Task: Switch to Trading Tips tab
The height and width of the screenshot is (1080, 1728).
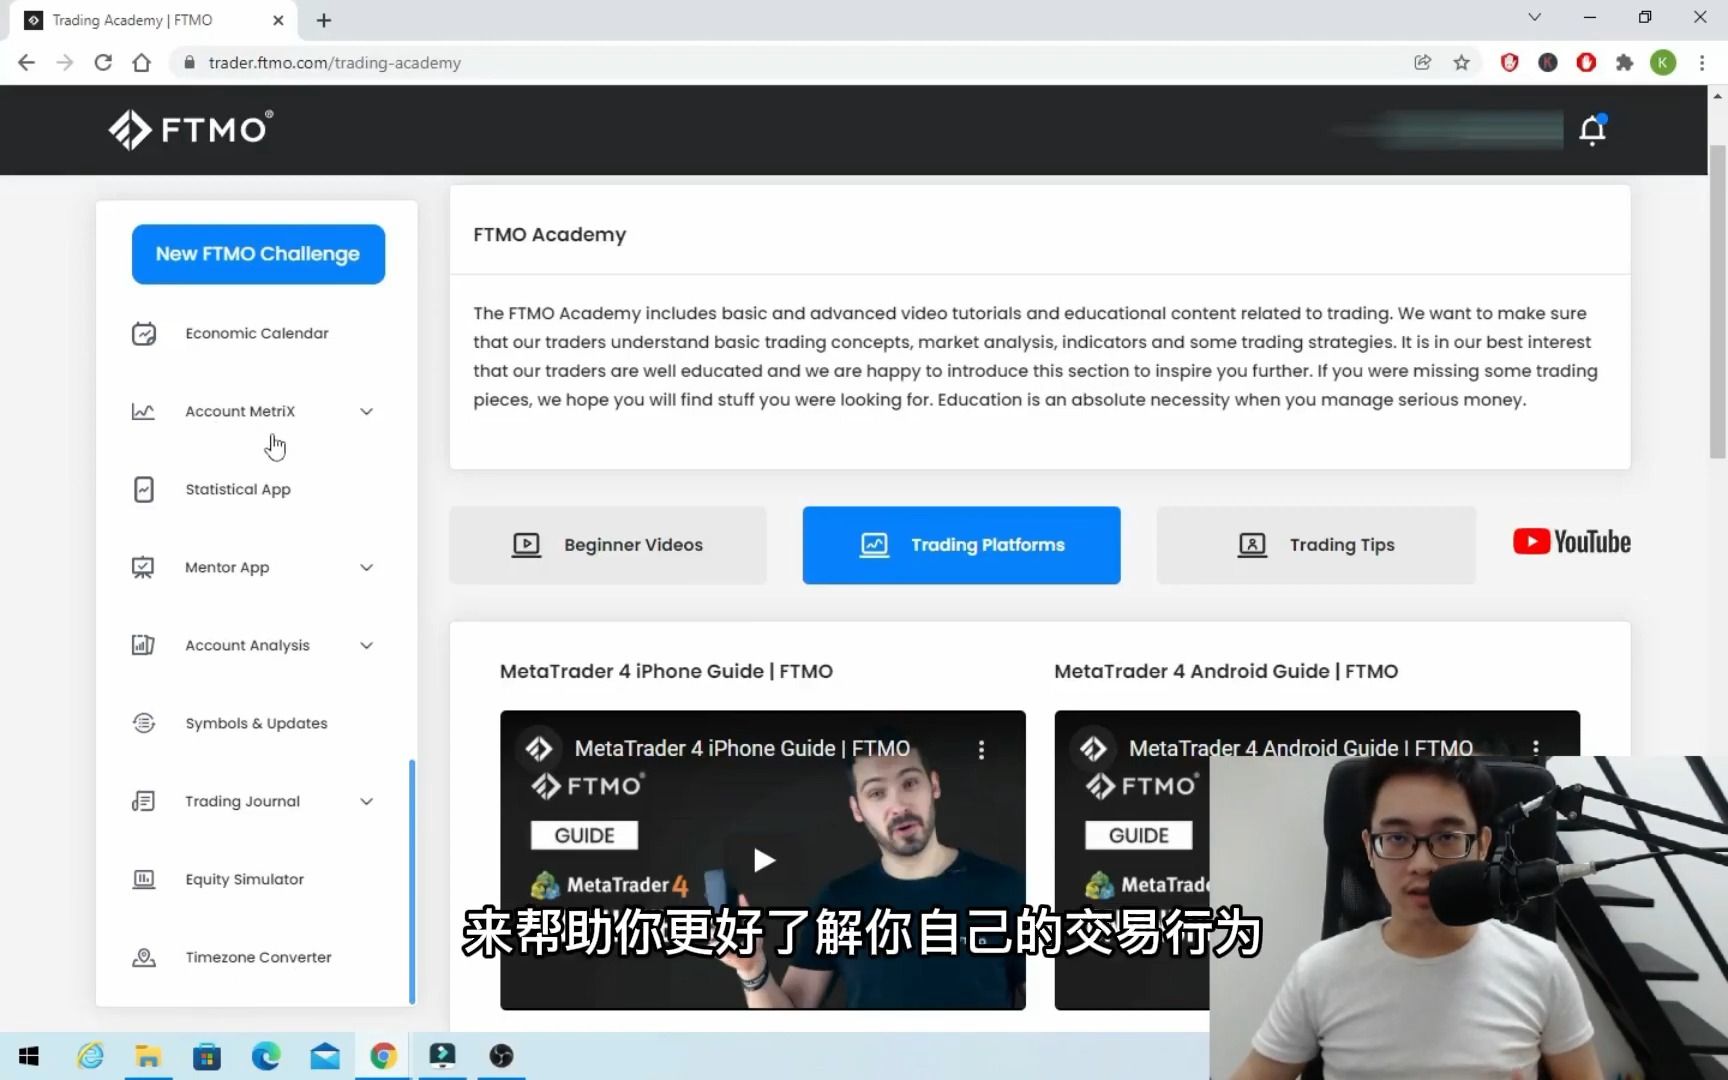Action: pos(1316,545)
